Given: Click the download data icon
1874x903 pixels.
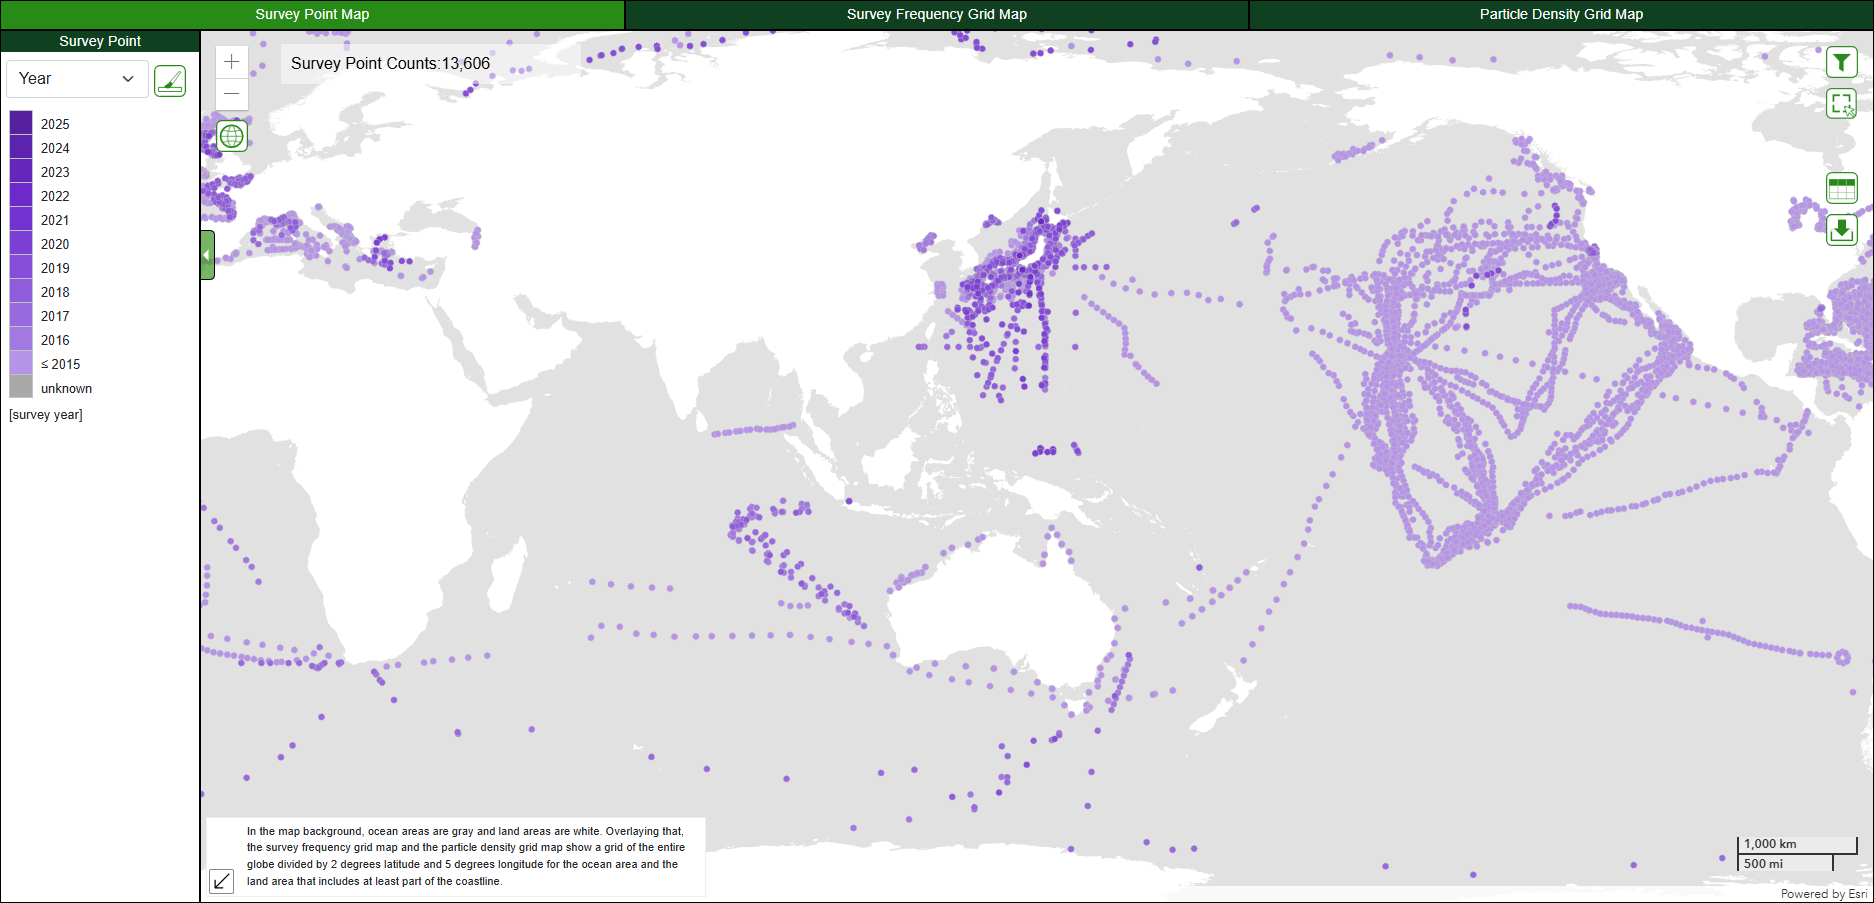Looking at the screenshot, I should coord(1841,230).
